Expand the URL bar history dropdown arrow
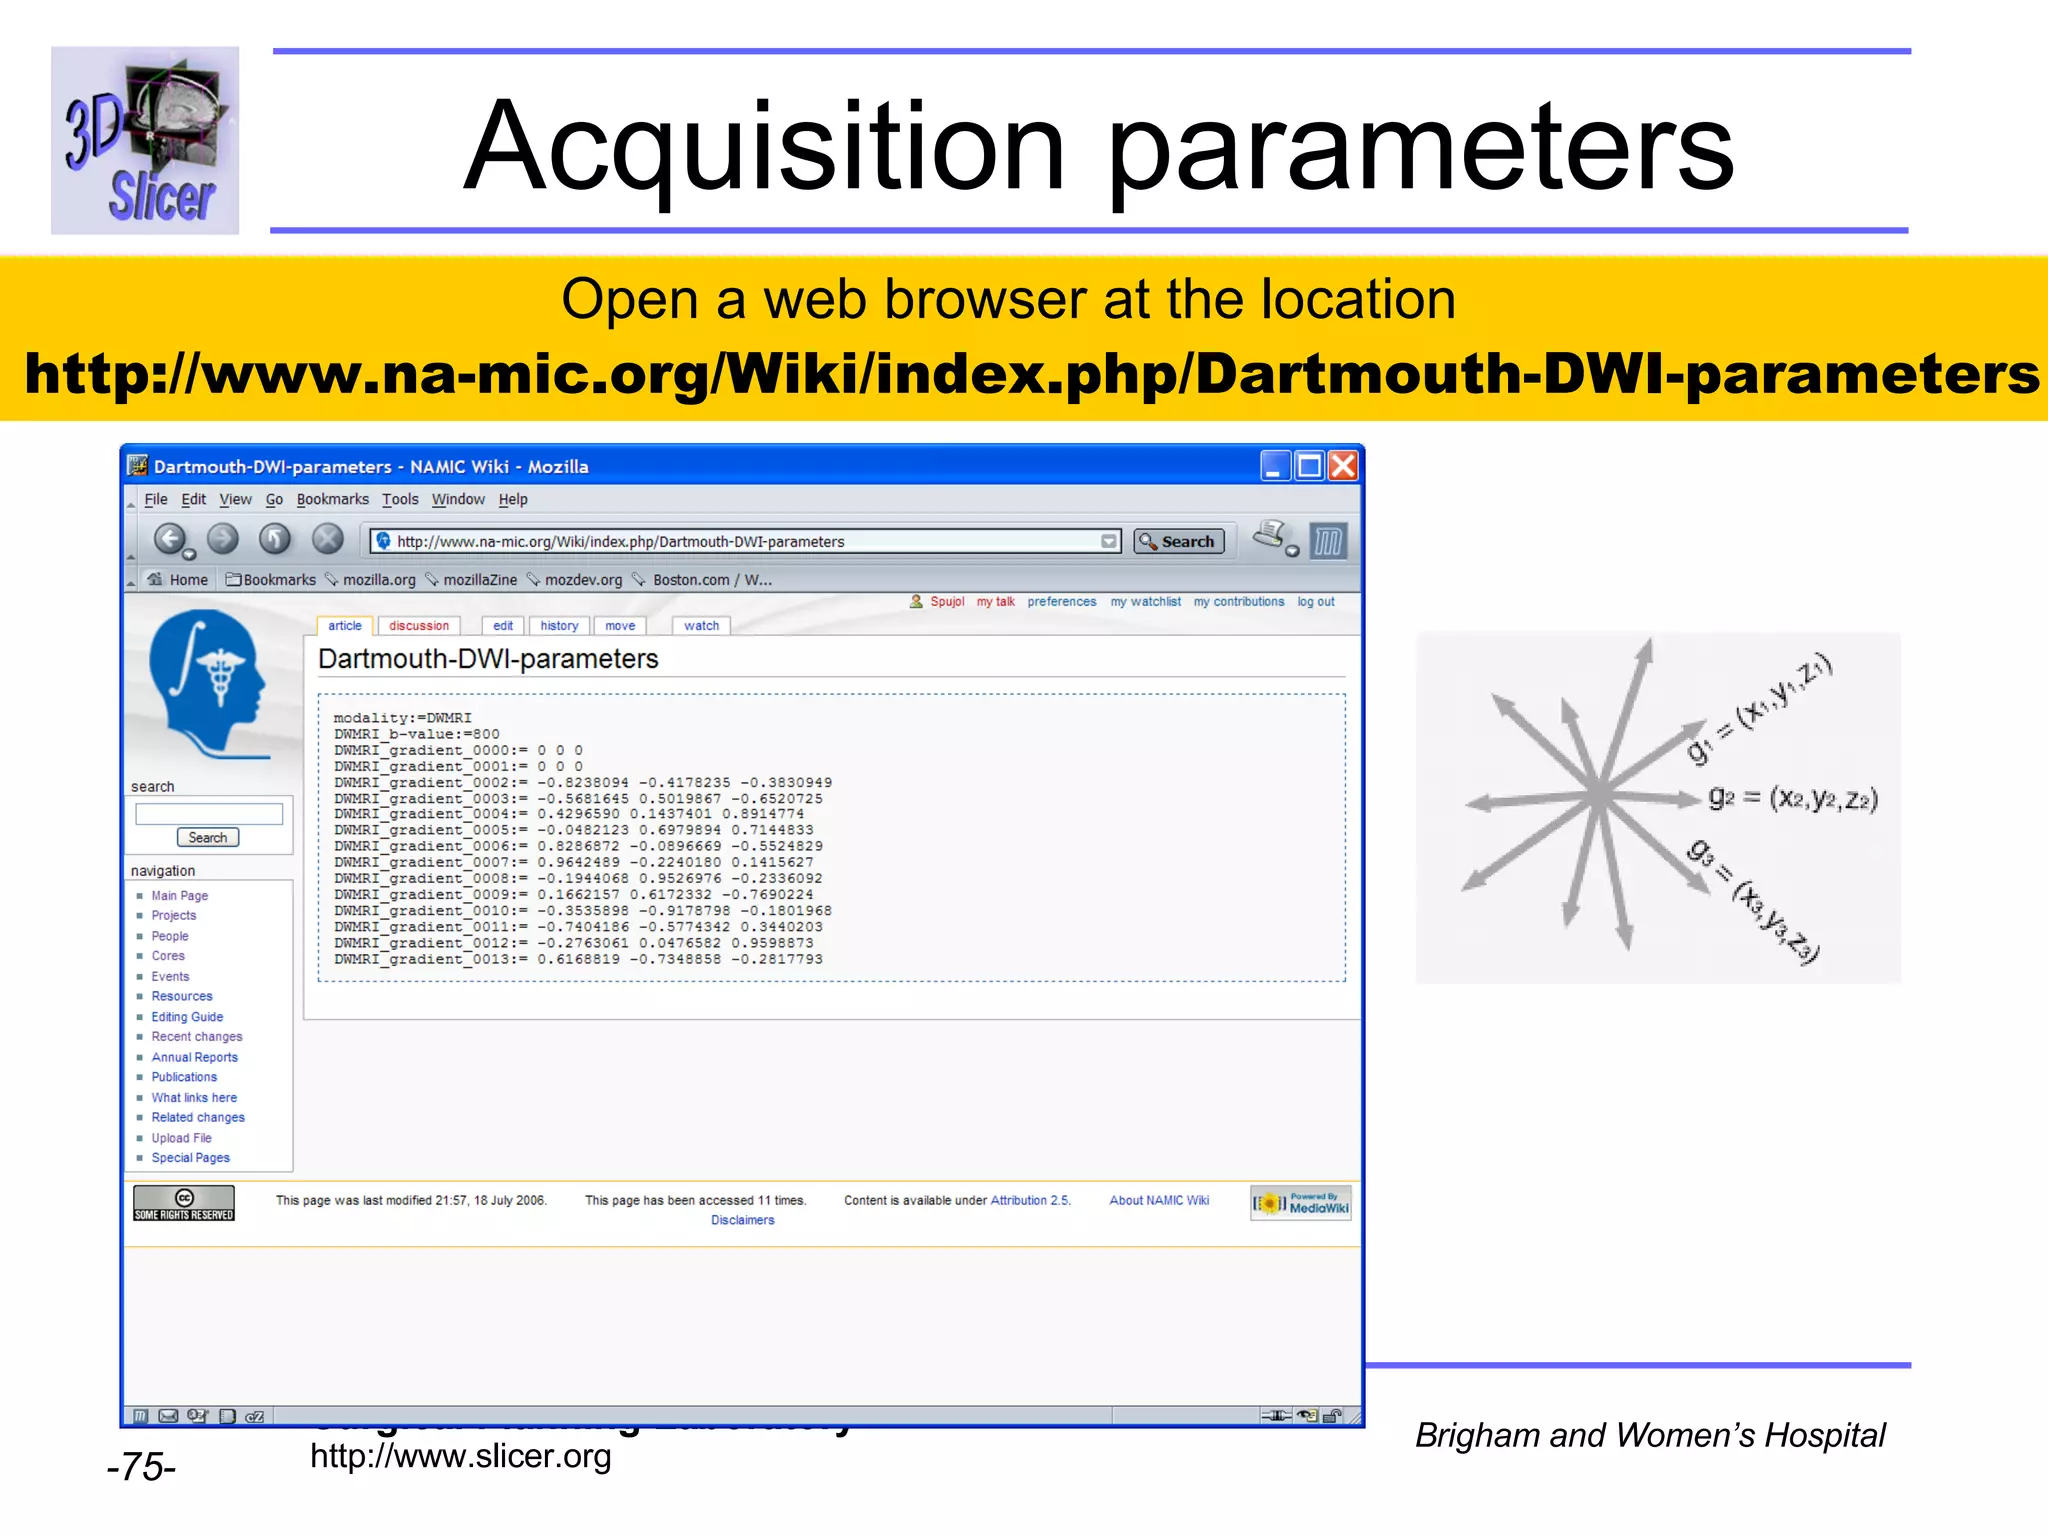 pos(1109,541)
